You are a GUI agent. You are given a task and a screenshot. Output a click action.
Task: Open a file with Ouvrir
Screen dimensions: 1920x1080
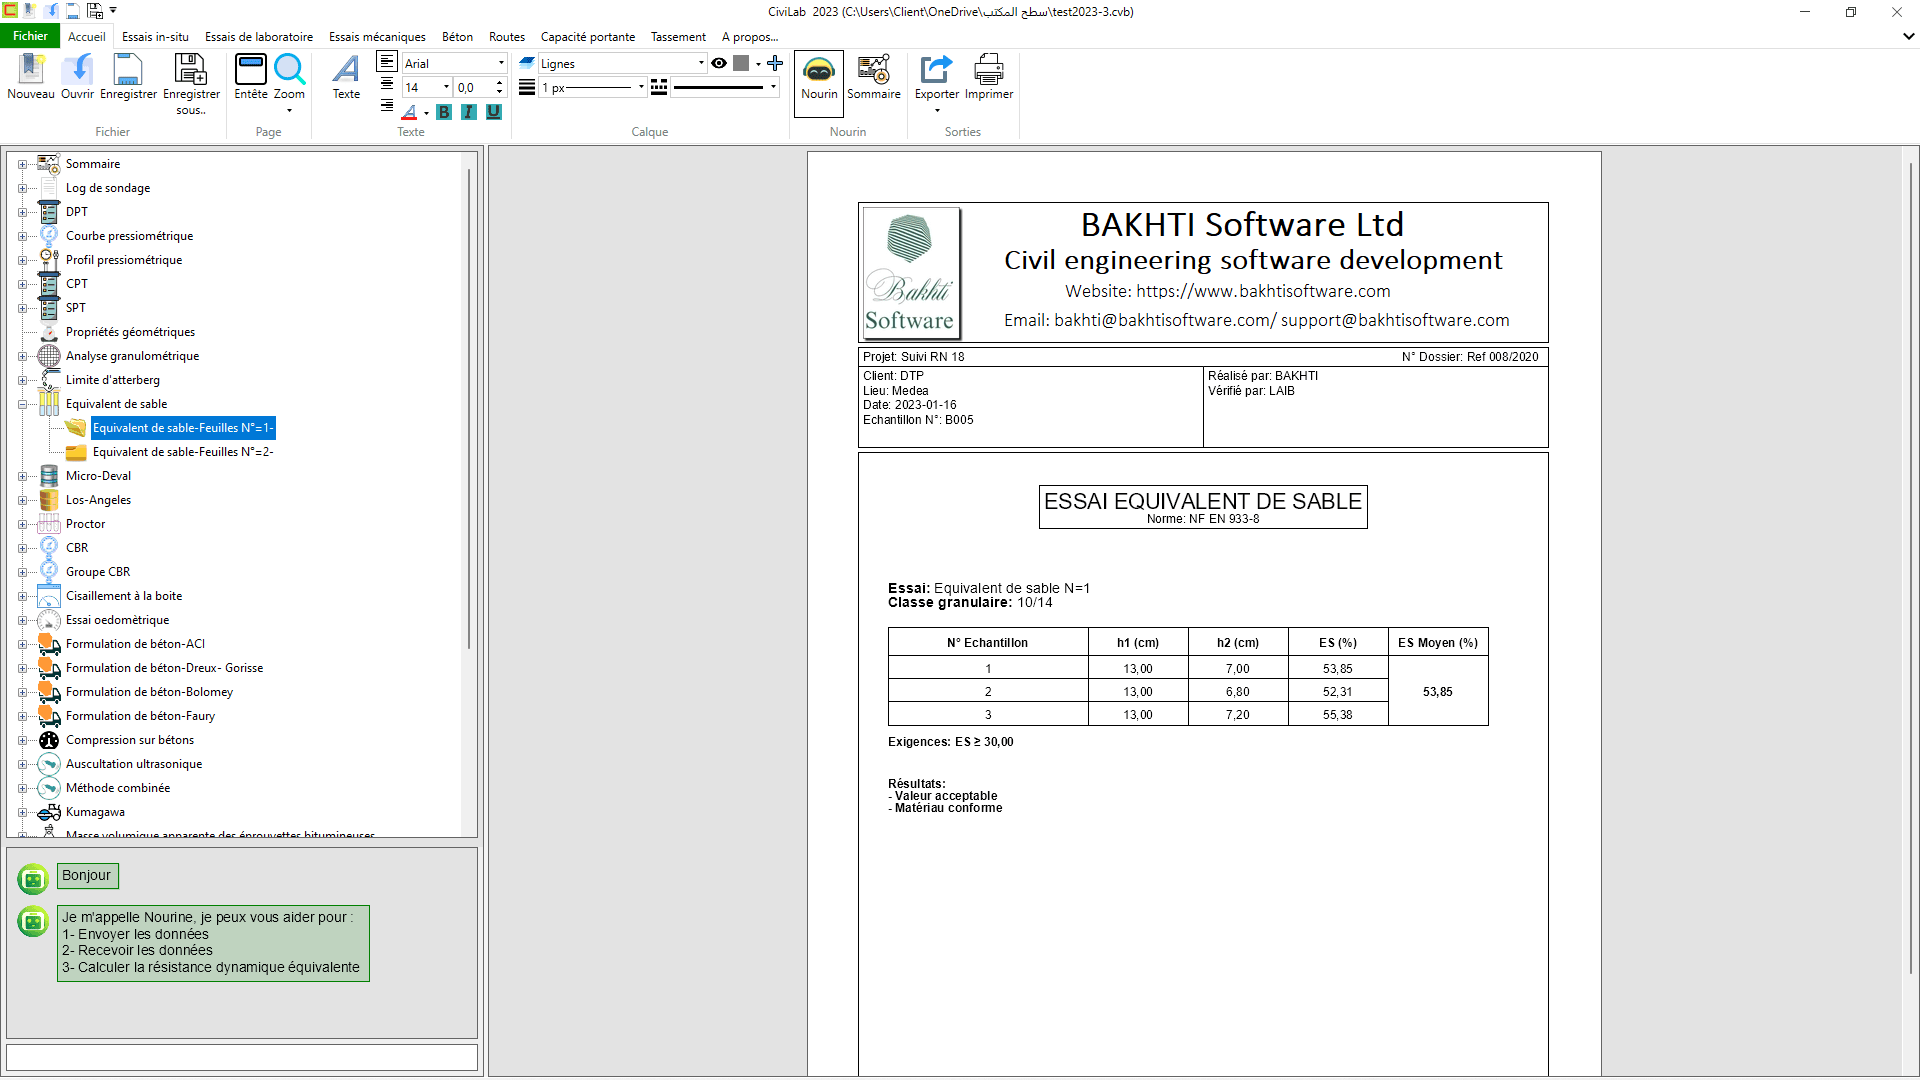pyautogui.click(x=77, y=77)
